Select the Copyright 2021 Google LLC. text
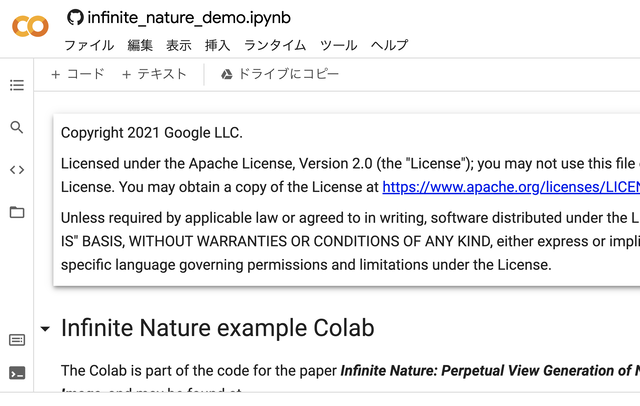The width and height of the screenshot is (640, 406). pos(151,133)
